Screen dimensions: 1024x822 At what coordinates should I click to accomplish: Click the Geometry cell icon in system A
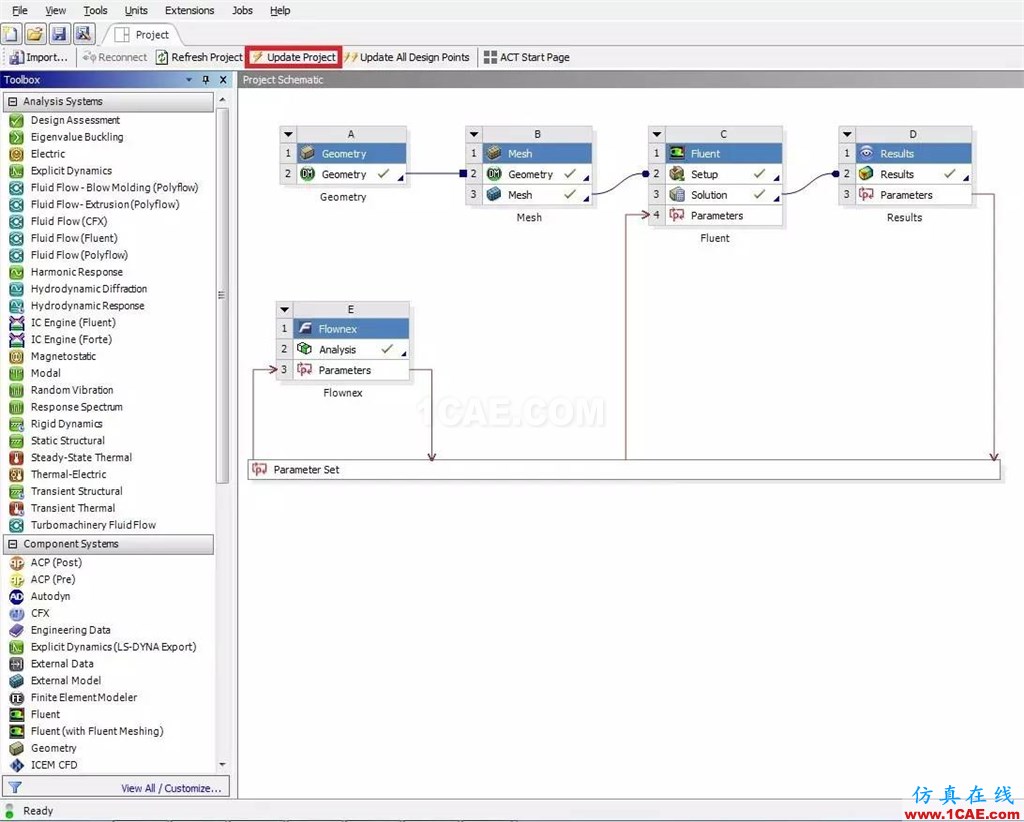point(308,174)
